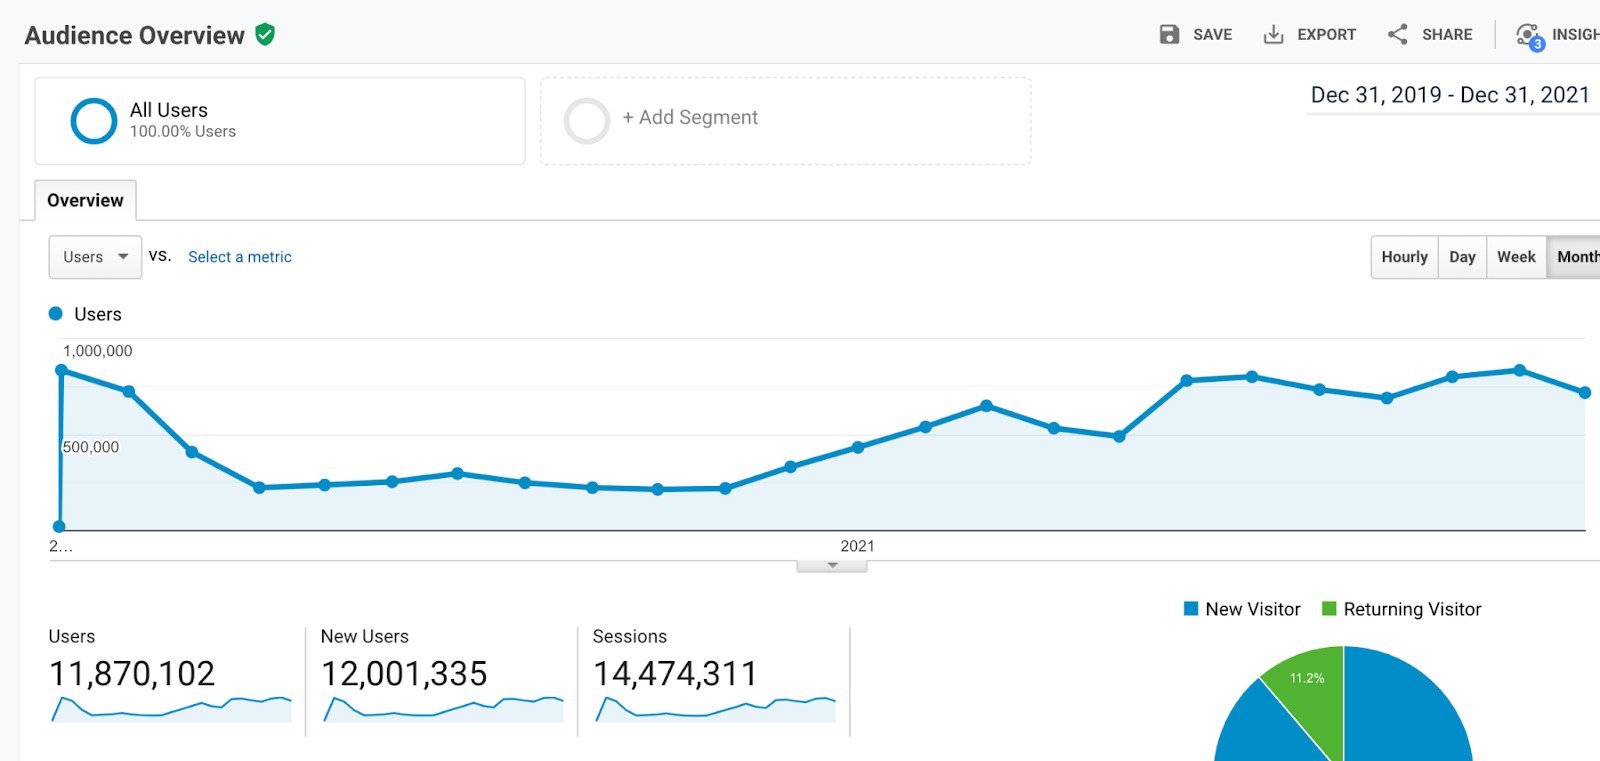Click the Select a metric link
Viewport: 1600px width, 761px height.
(x=240, y=257)
